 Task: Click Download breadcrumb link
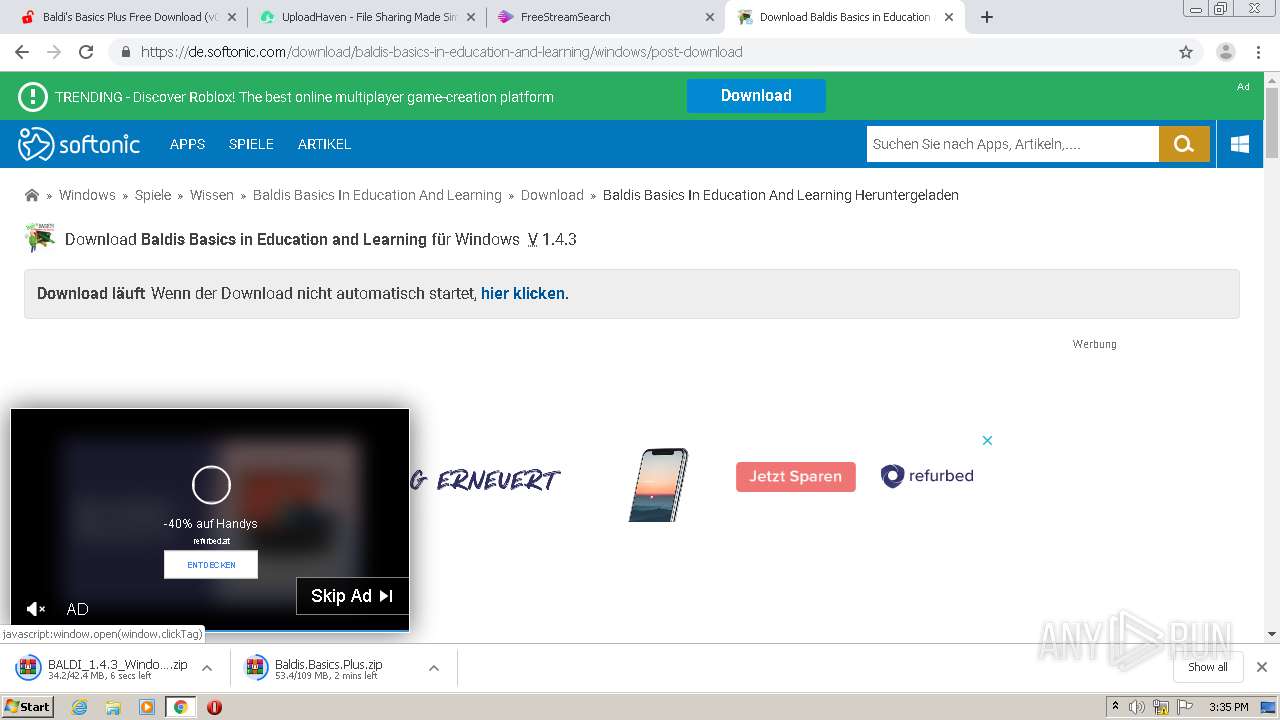point(552,195)
